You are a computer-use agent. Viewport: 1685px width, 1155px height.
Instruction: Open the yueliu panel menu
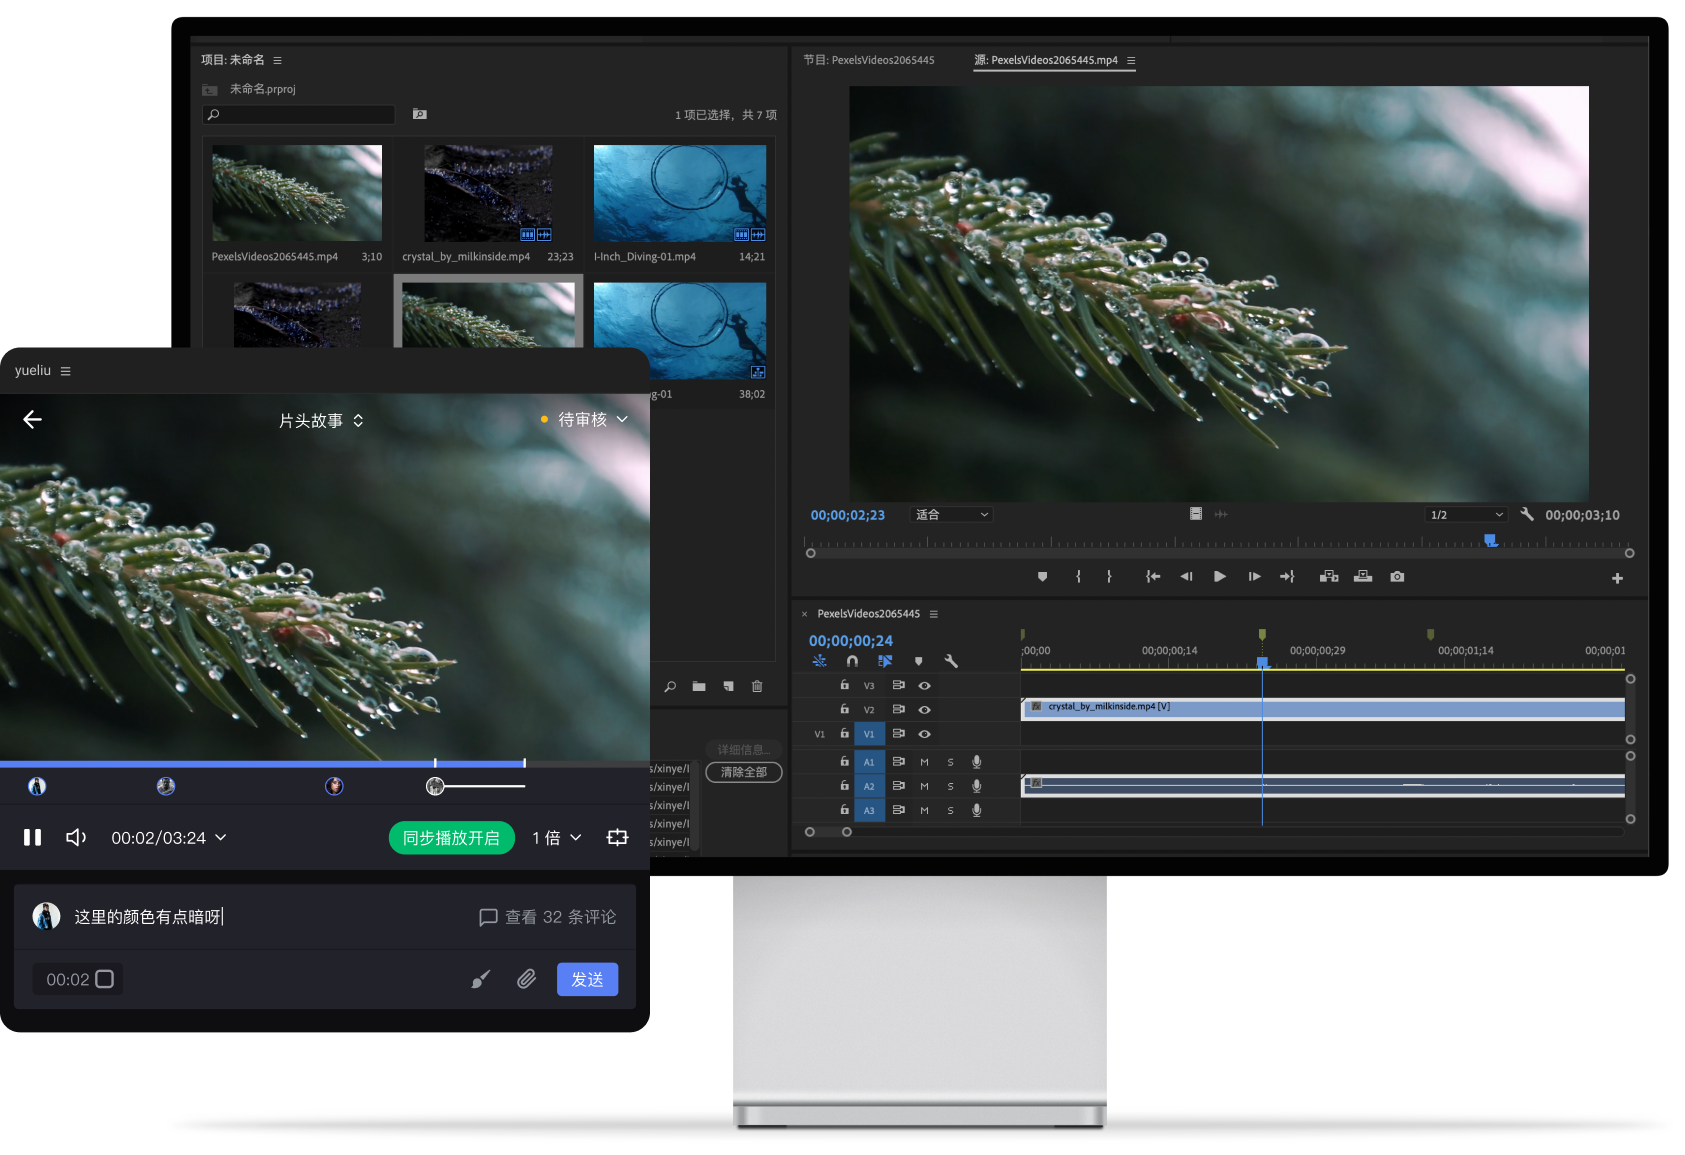(66, 371)
